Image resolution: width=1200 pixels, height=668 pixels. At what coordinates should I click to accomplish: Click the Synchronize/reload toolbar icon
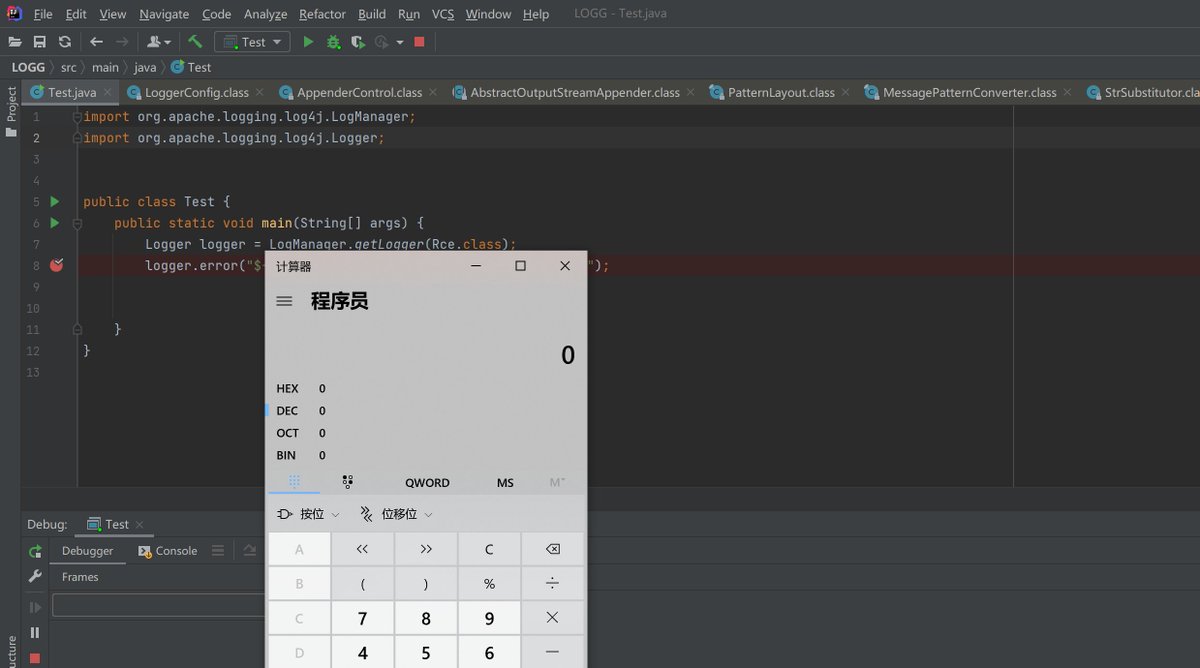pyautogui.click(x=65, y=42)
